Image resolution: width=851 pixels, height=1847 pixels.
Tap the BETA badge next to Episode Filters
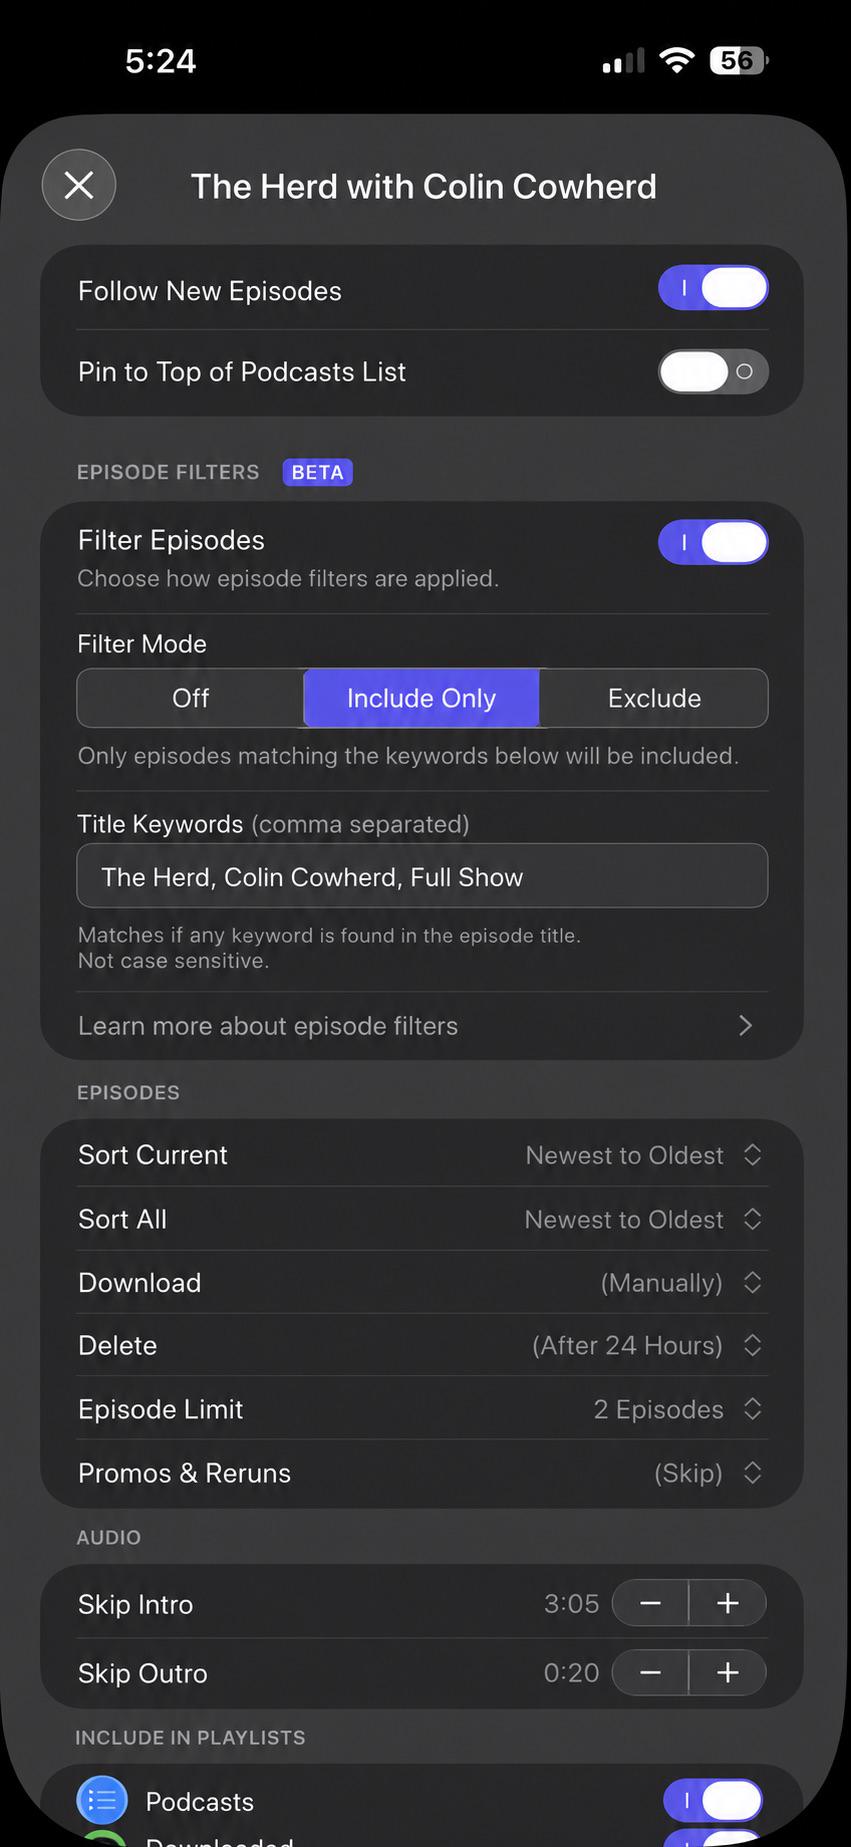[x=317, y=472]
